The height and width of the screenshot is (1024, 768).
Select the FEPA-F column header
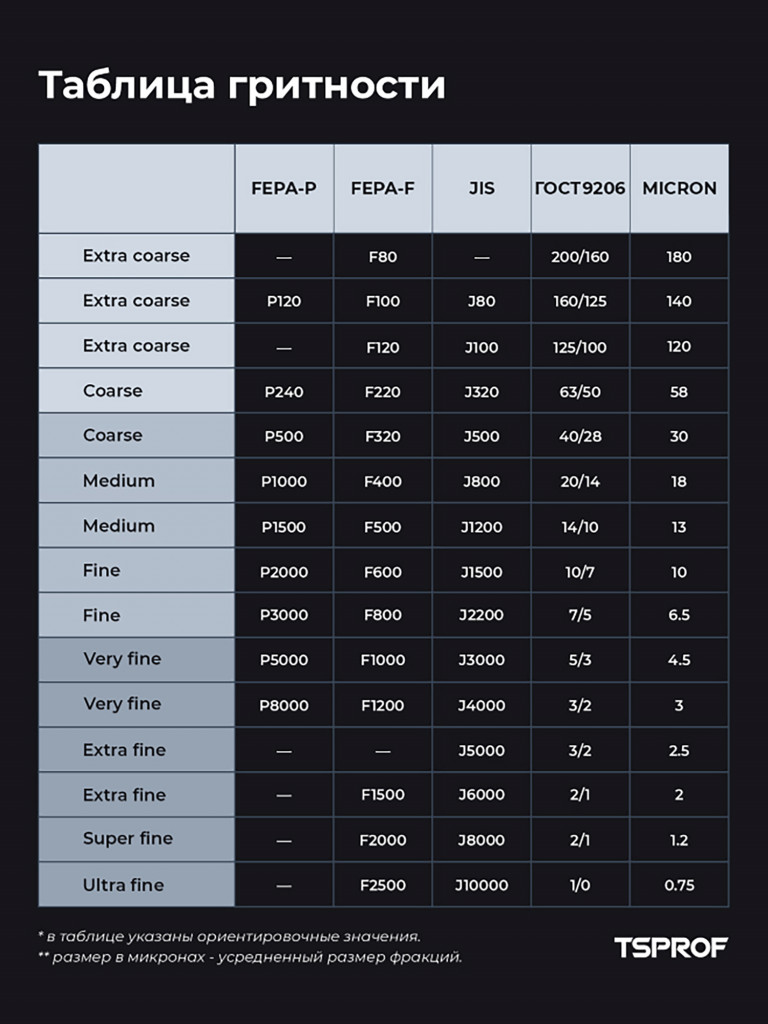tap(383, 188)
